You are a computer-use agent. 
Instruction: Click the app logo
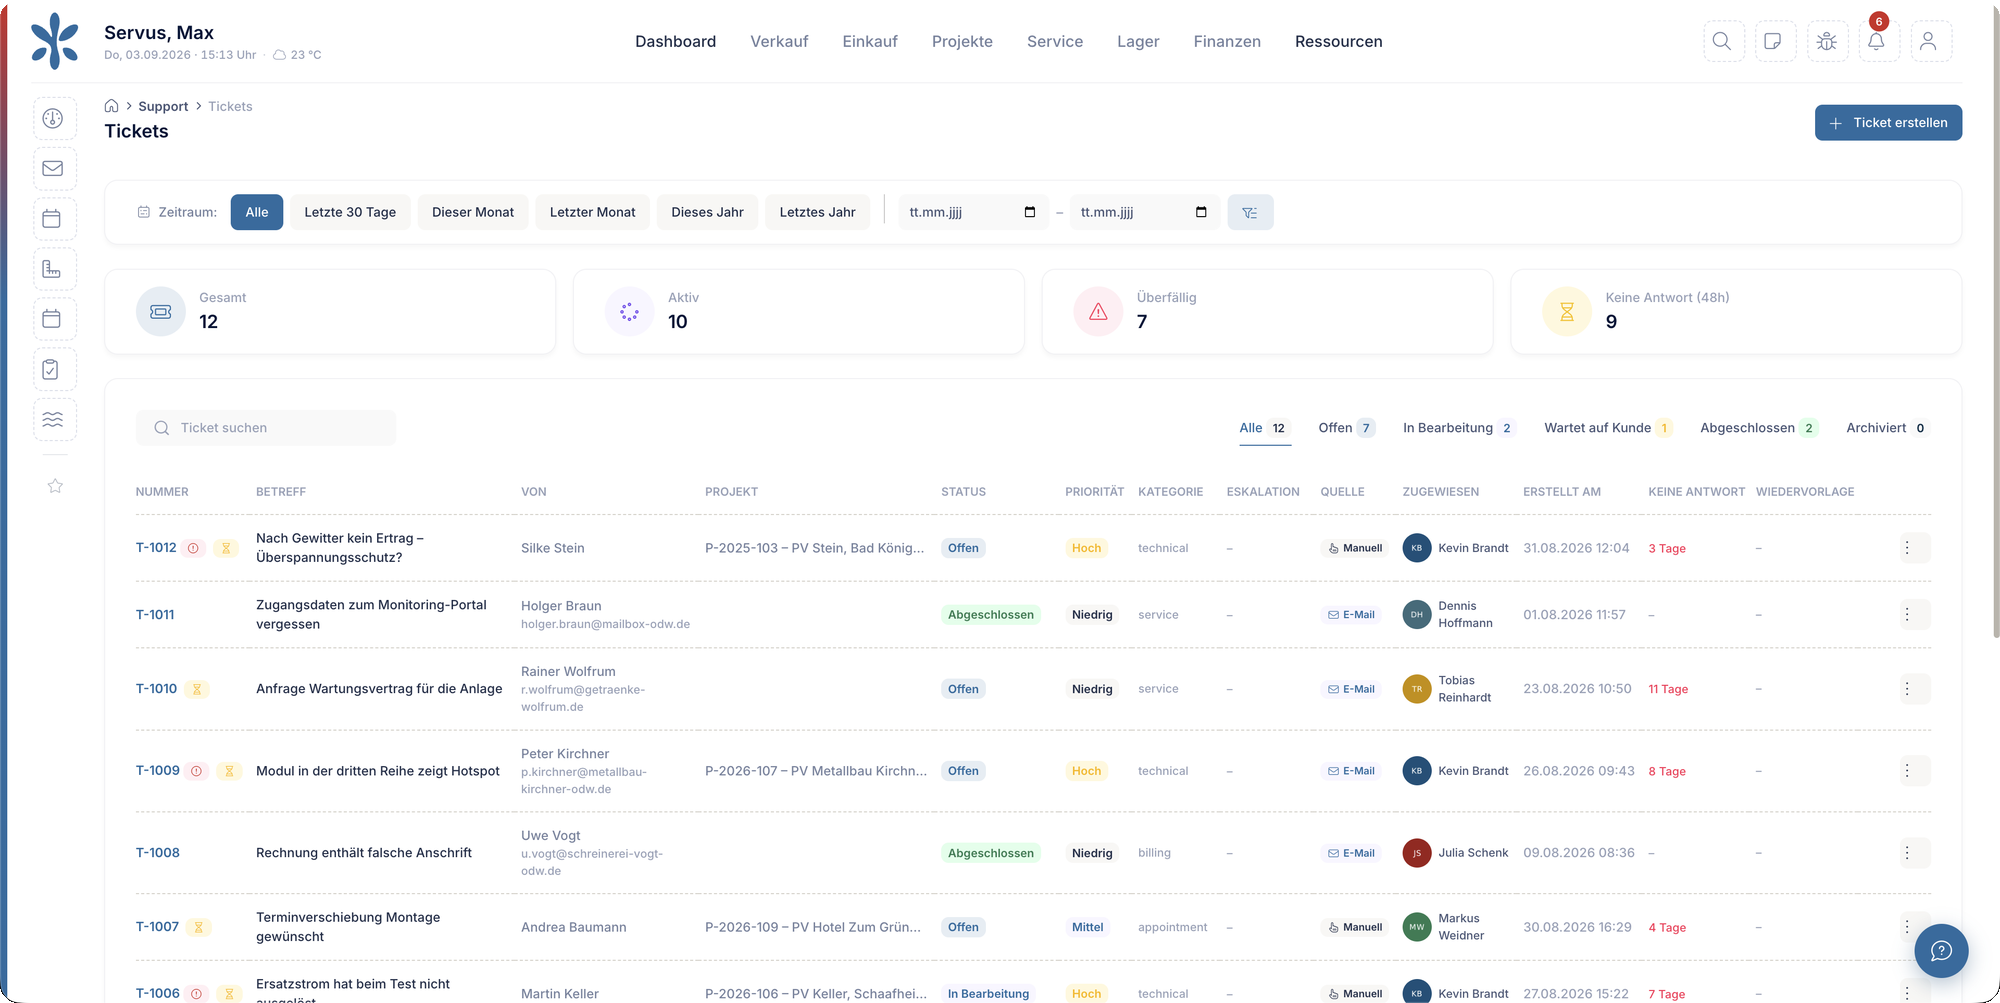(55, 41)
